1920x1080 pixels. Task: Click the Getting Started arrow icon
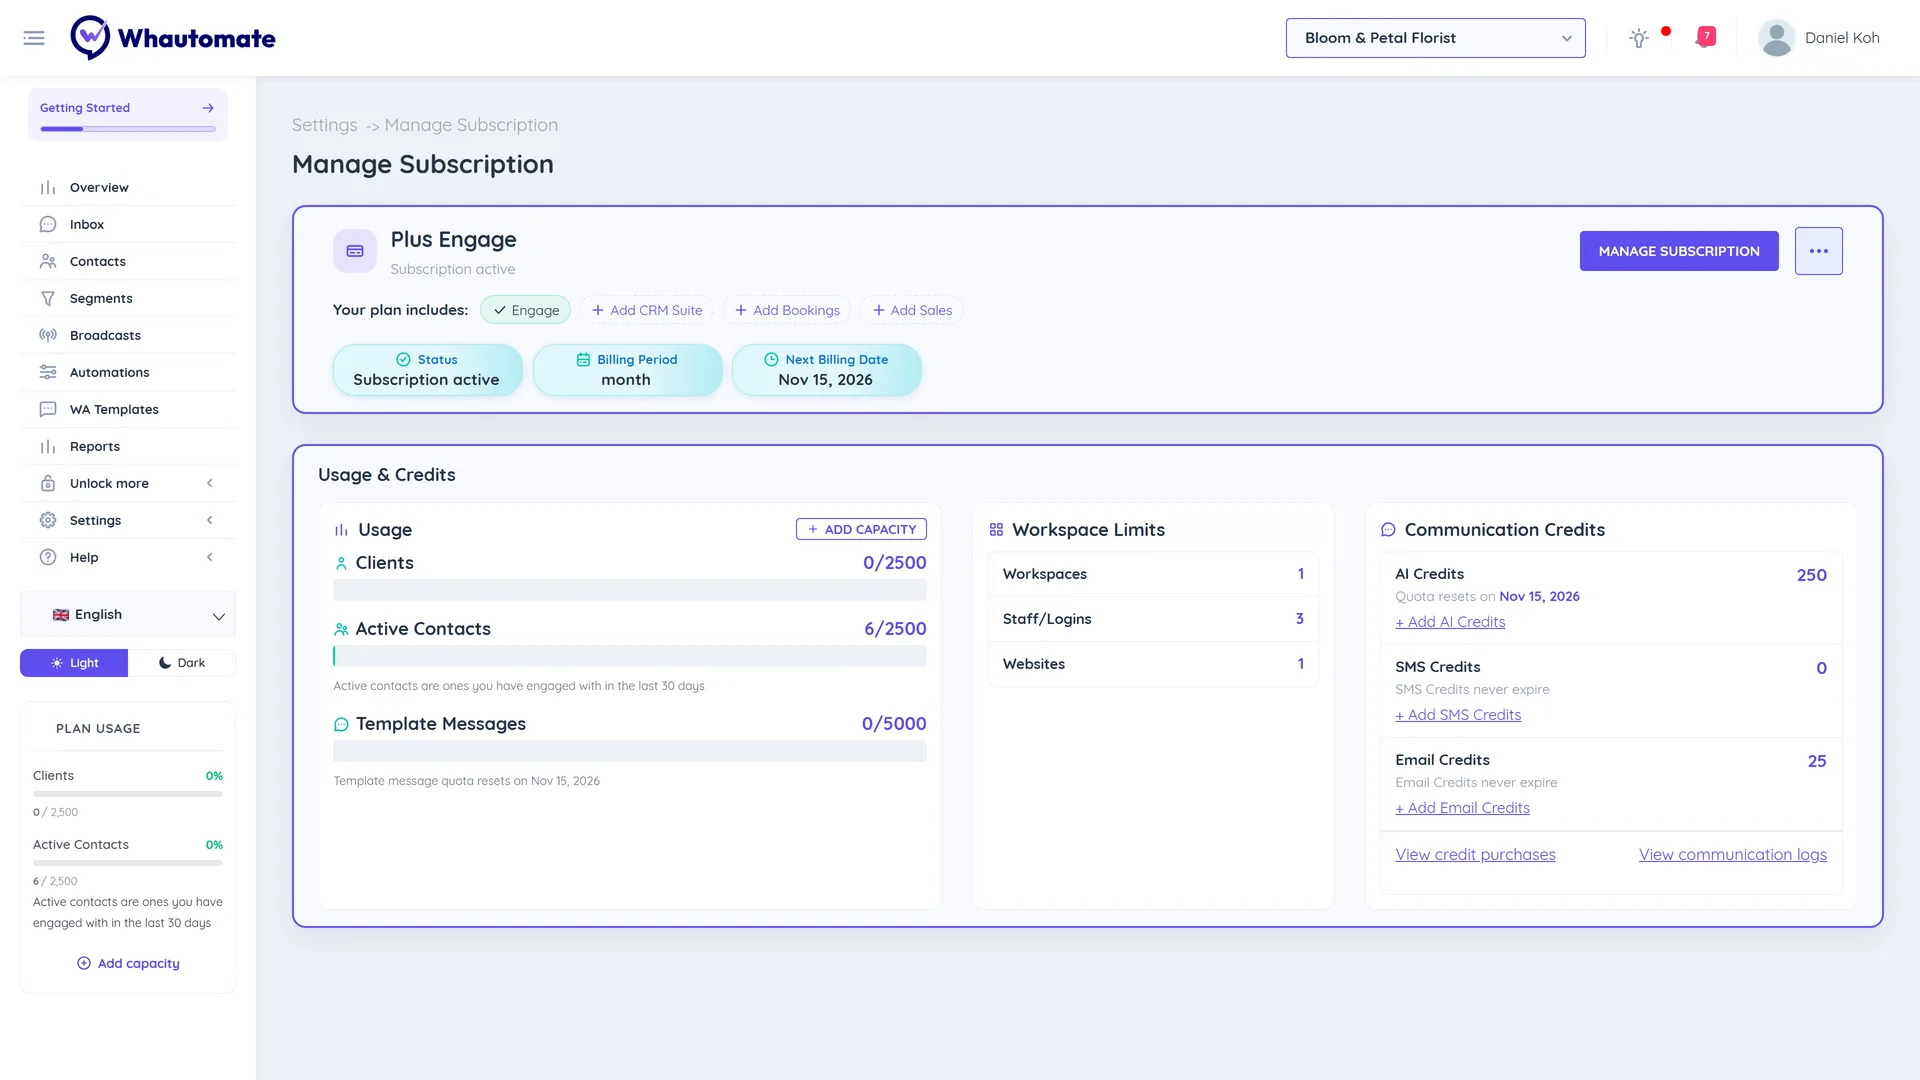coord(208,108)
